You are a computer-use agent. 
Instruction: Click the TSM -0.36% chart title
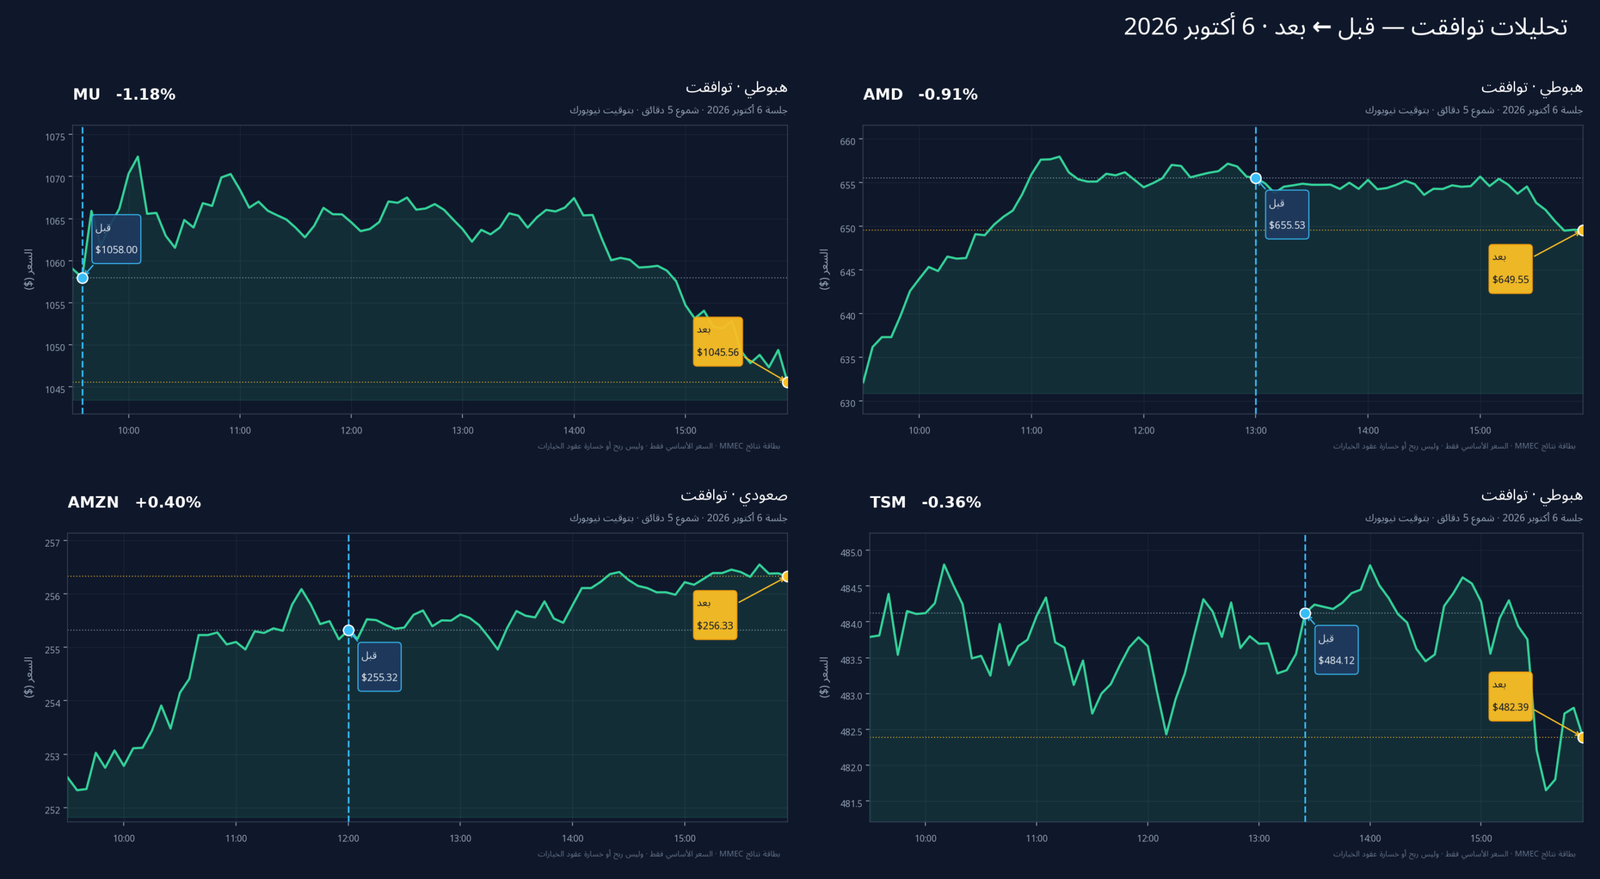click(x=925, y=502)
